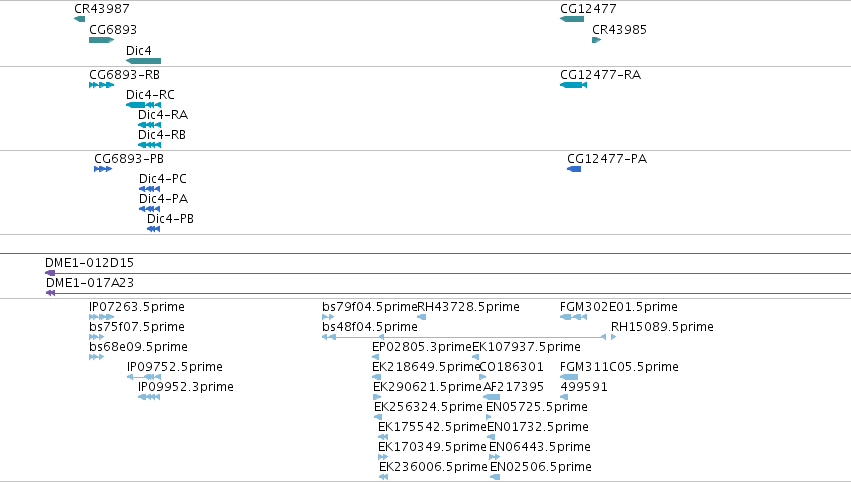Open the RH15089.5prime EST label

[x=662, y=327]
